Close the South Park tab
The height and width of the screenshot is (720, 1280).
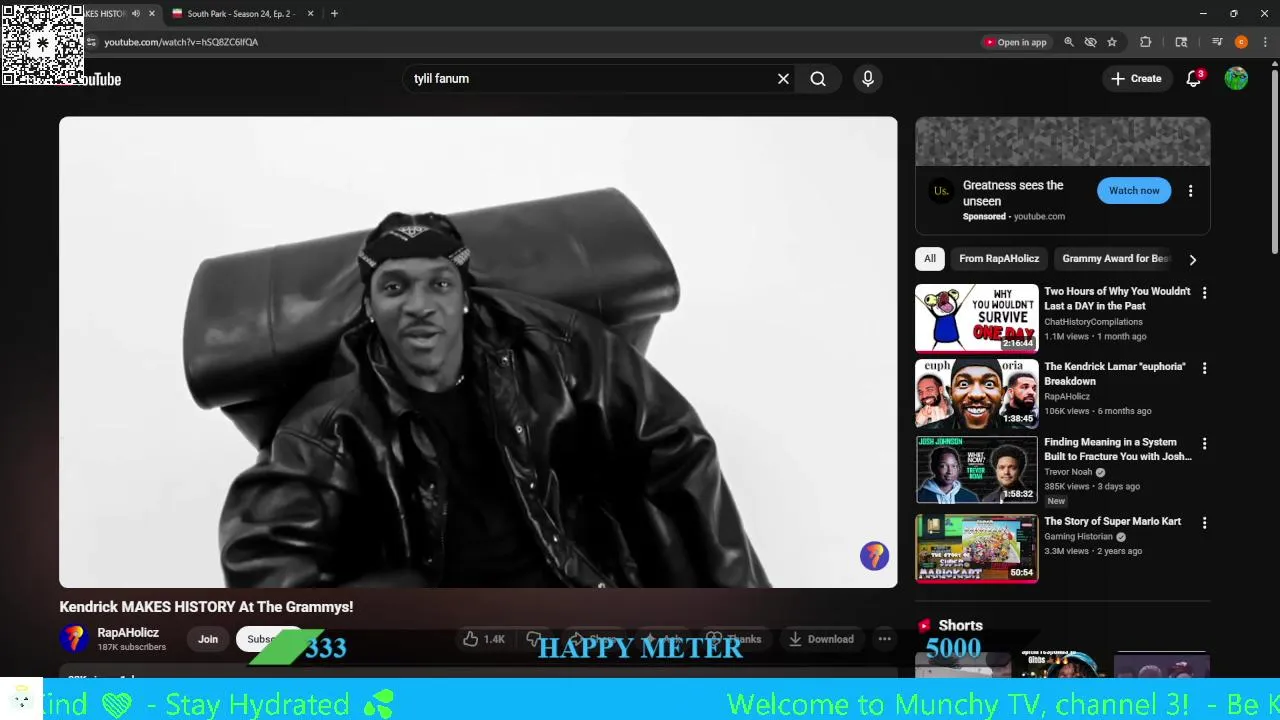point(310,14)
